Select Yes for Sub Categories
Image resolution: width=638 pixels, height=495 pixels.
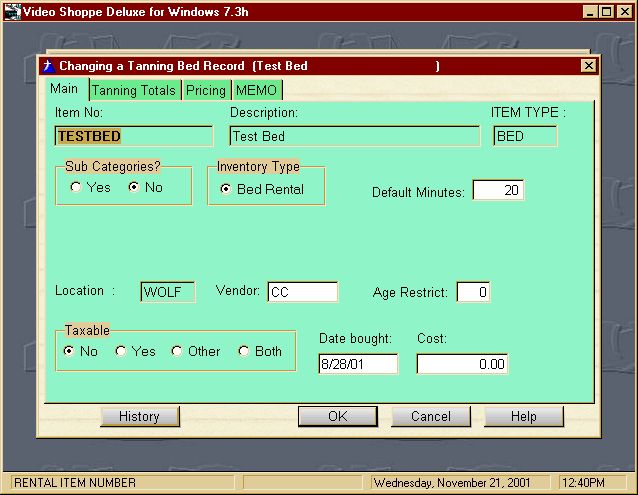click(76, 188)
